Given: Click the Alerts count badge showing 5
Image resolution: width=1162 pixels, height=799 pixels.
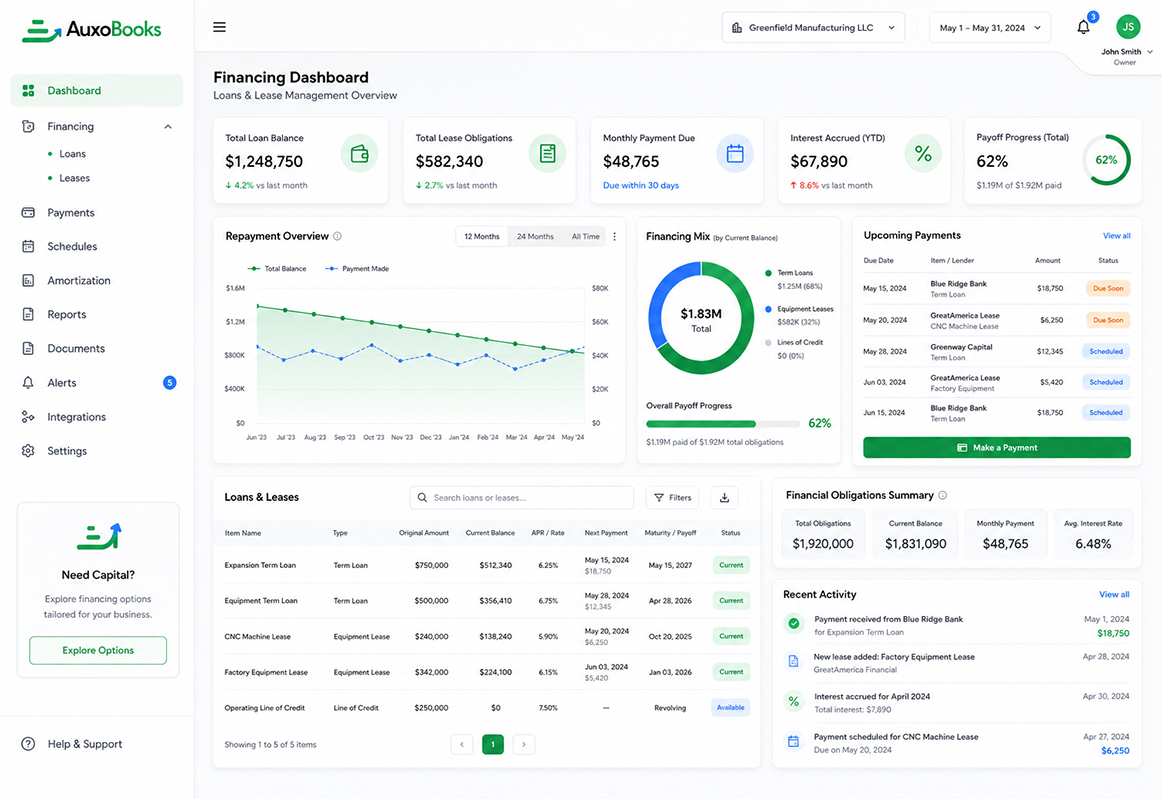Looking at the screenshot, I should pos(170,382).
